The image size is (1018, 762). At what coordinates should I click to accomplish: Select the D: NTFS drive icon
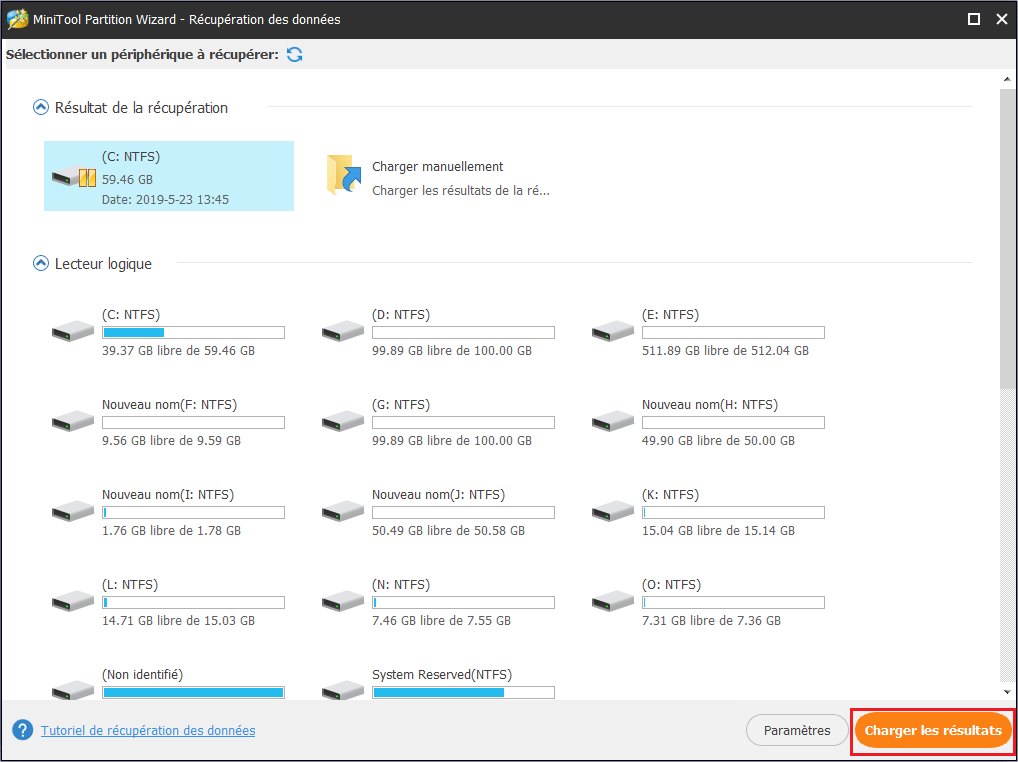pyautogui.click(x=343, y=330)
